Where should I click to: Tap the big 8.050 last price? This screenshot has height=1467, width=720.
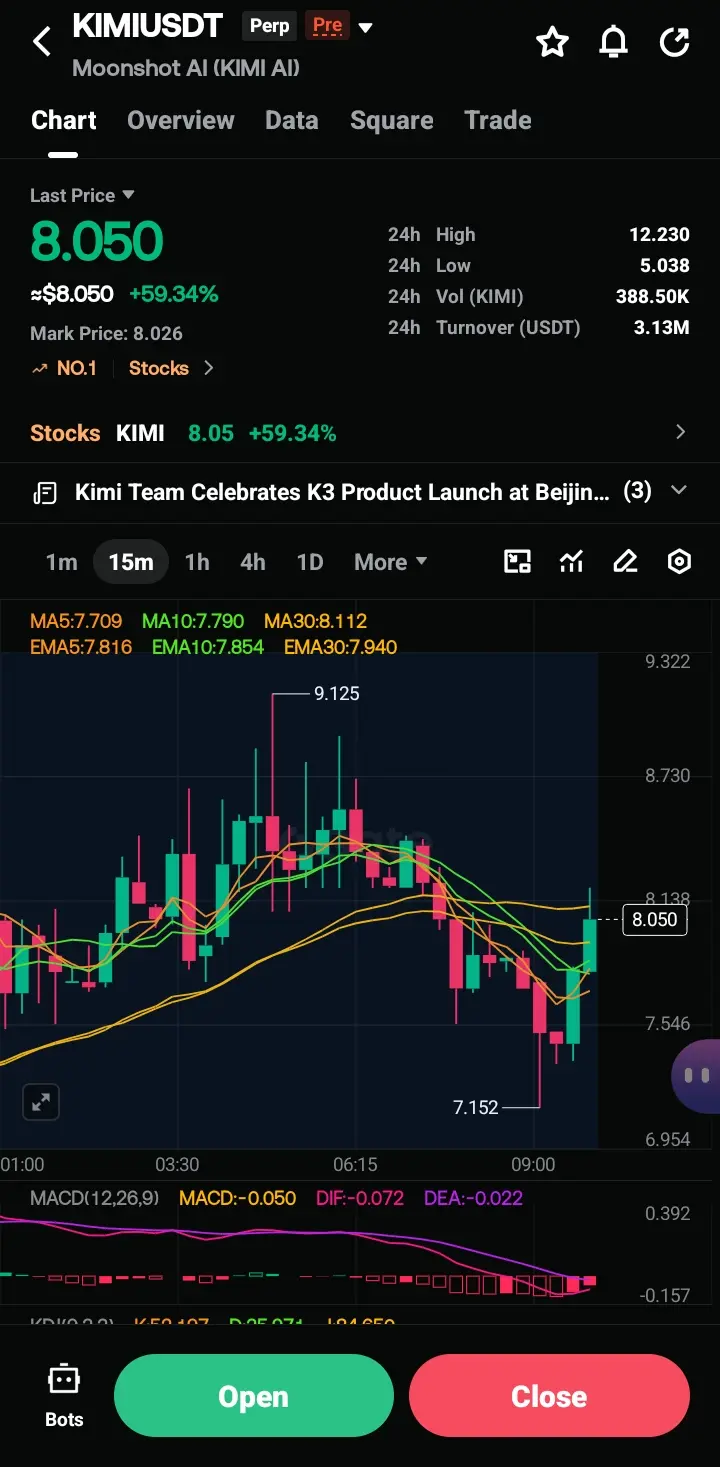pyautogui.click(x=97, y=242)
